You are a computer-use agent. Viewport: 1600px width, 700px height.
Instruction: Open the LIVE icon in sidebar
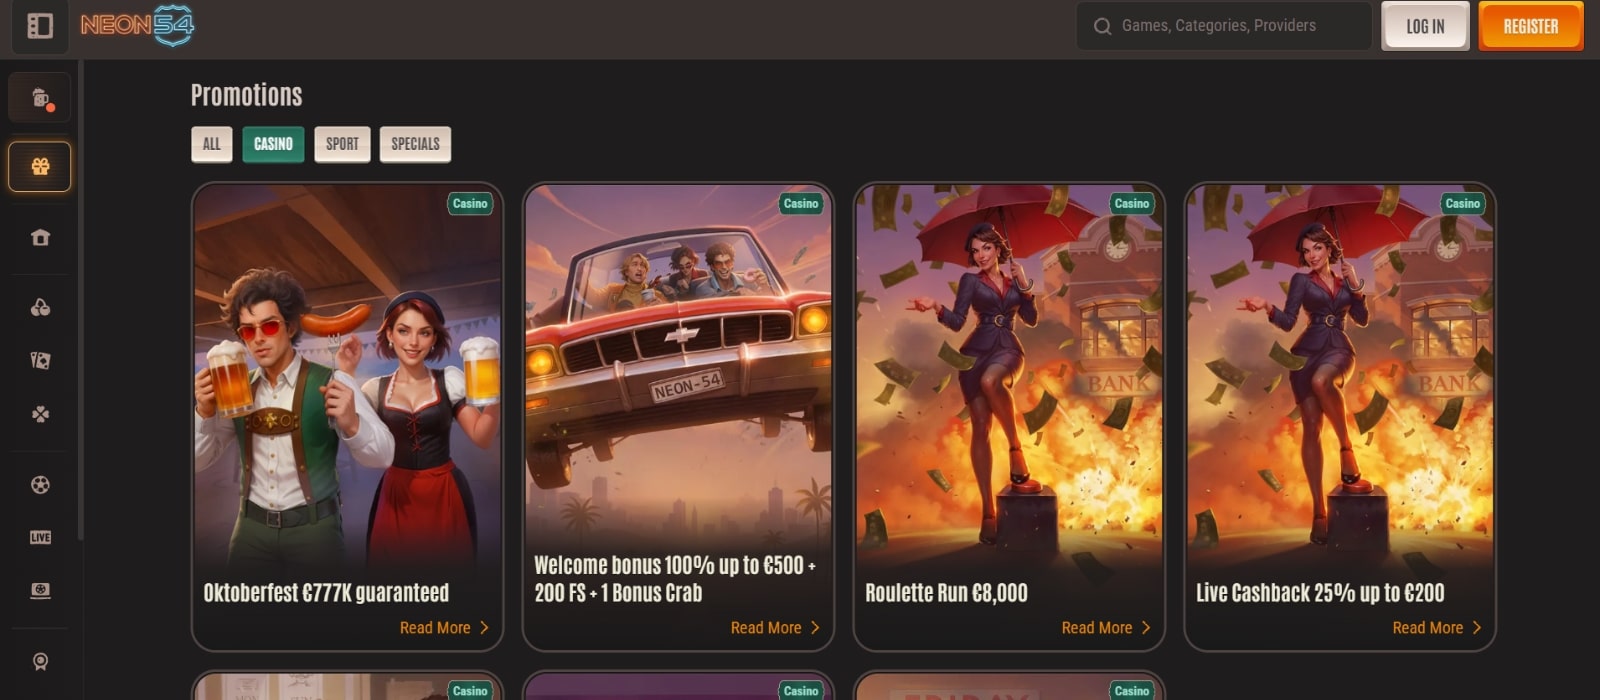[40, 537]
